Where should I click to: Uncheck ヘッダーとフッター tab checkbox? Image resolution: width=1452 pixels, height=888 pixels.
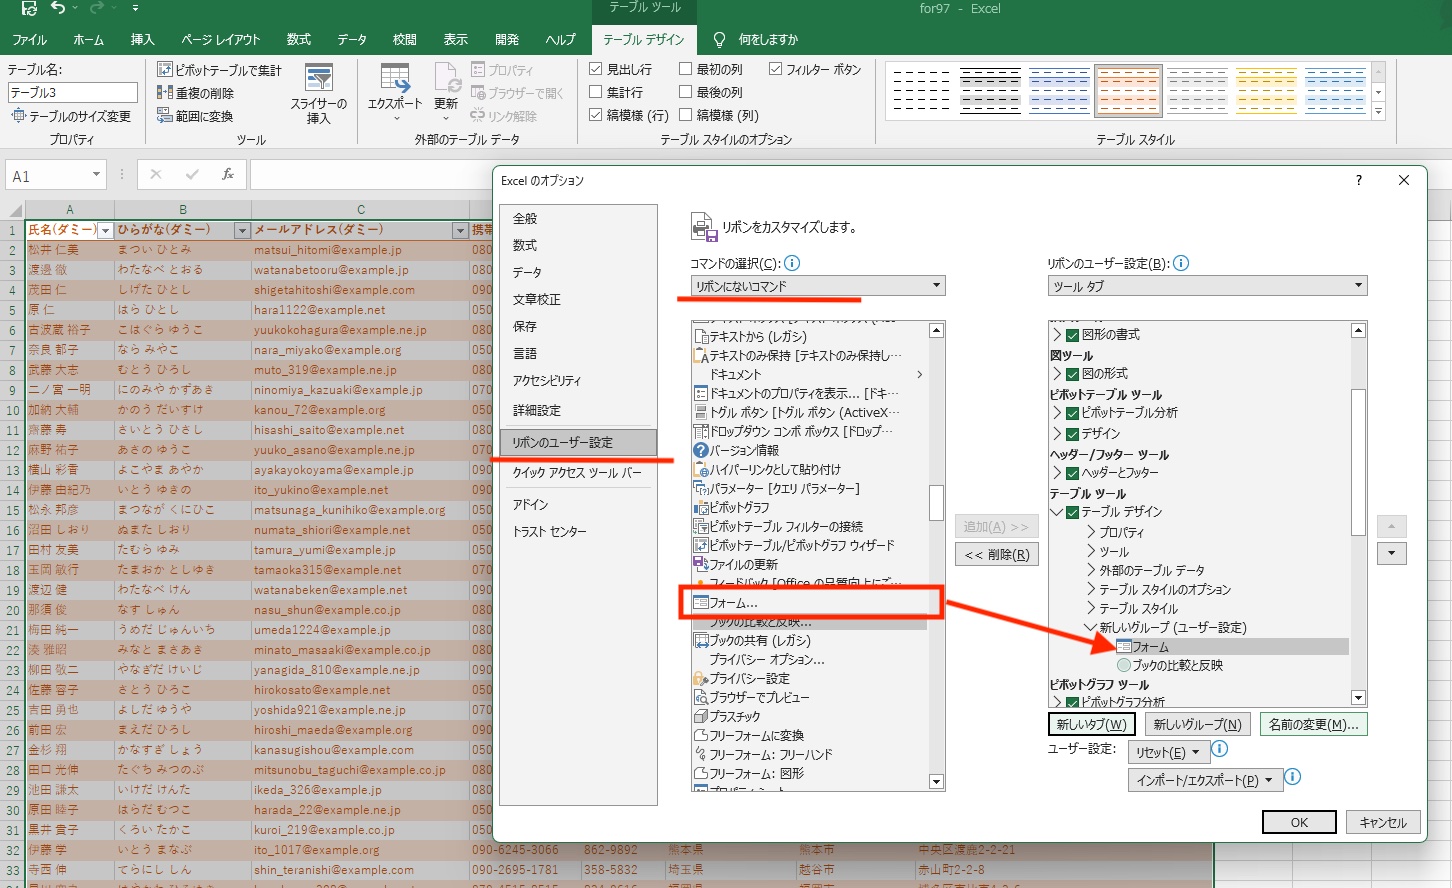pyautogui.click(x=1073, y=473)
